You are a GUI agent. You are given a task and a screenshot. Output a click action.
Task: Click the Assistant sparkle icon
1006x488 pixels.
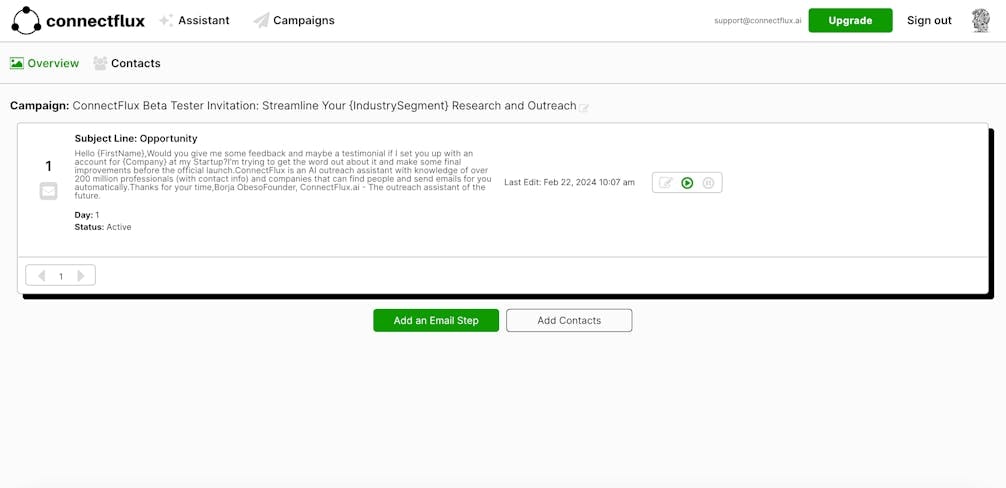click(x=166, y=21)
